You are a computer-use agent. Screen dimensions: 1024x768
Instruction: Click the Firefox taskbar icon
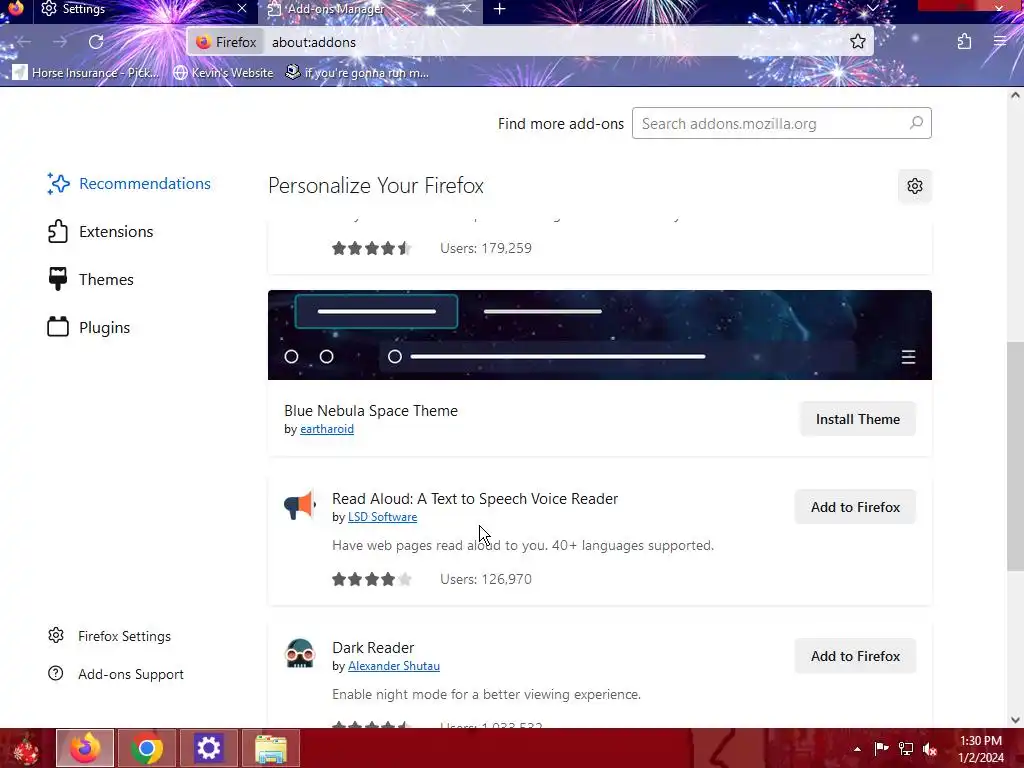pyautogui.click(x=85, y=748)
